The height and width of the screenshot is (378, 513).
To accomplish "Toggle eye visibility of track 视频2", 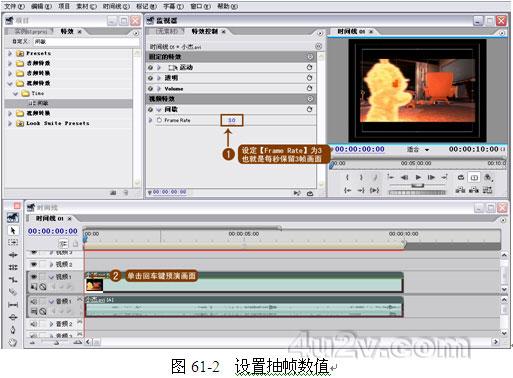I will point(34,264).
